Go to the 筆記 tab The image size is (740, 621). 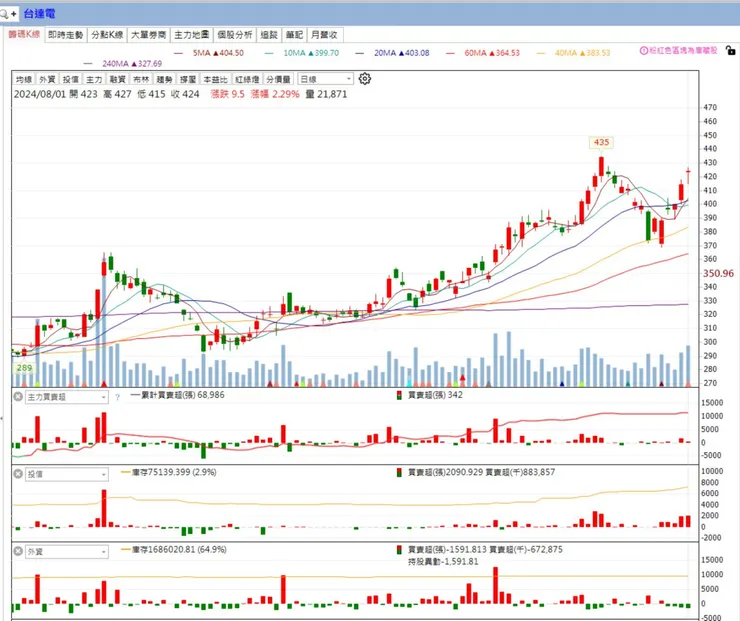(x=294, y=35)
